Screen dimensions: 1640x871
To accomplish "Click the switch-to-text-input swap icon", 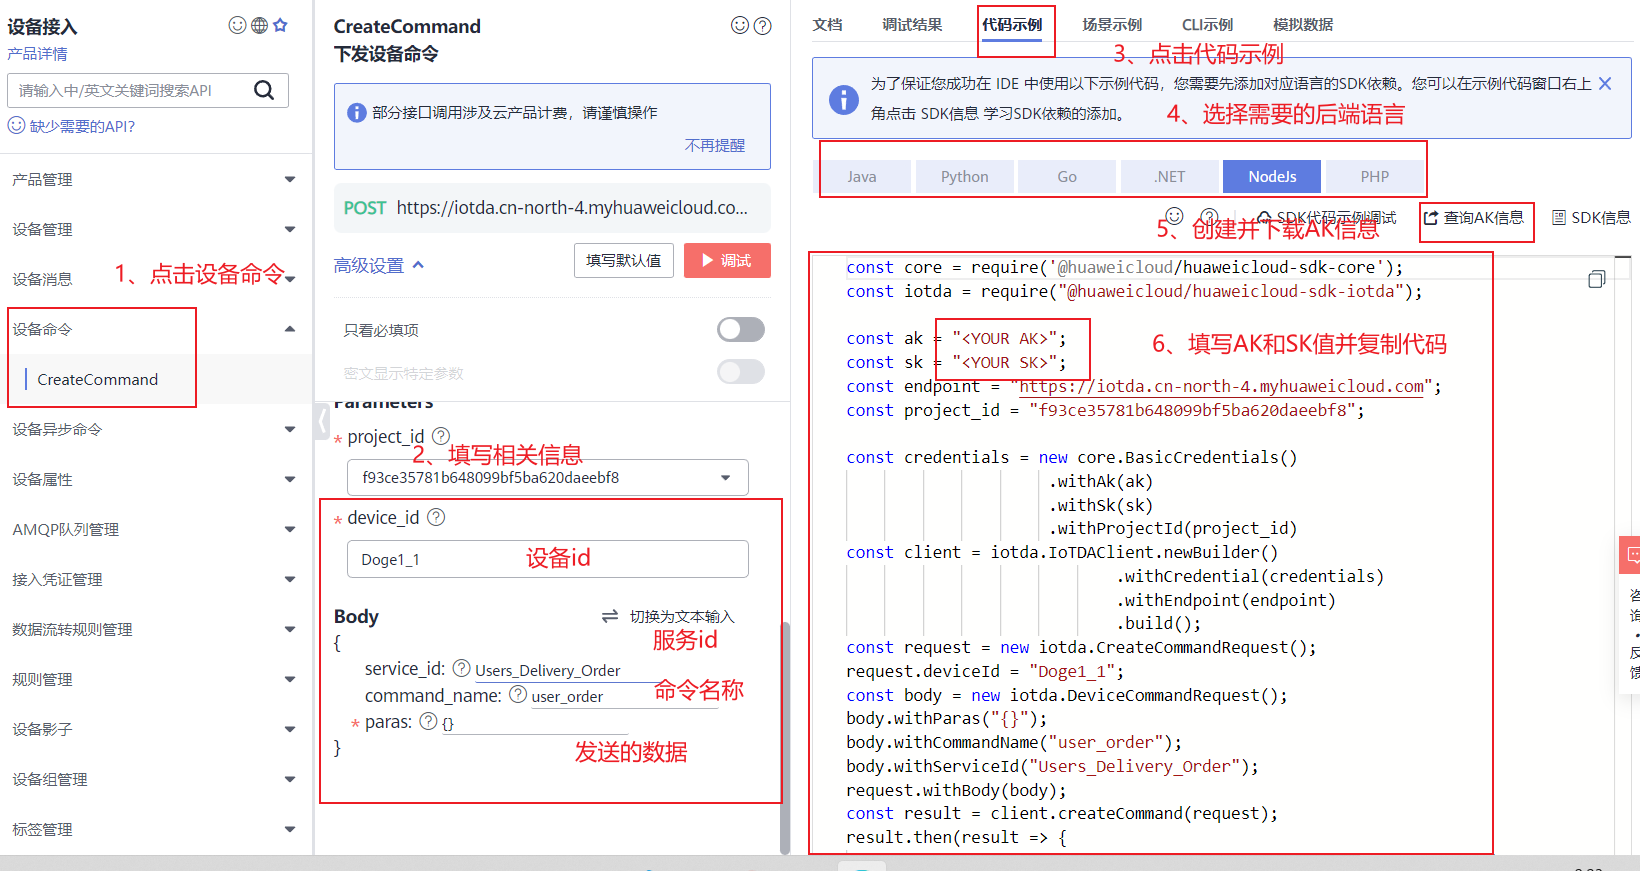I will 610,616.
